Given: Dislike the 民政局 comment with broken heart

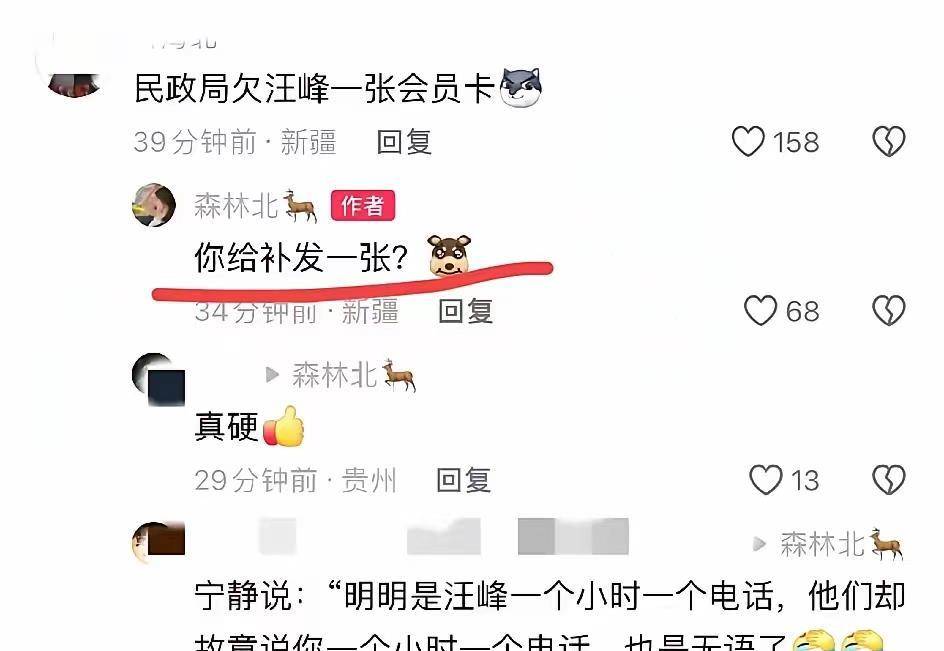Looking at the screenshot, I should pyautogui.click(x=889, y=142).
